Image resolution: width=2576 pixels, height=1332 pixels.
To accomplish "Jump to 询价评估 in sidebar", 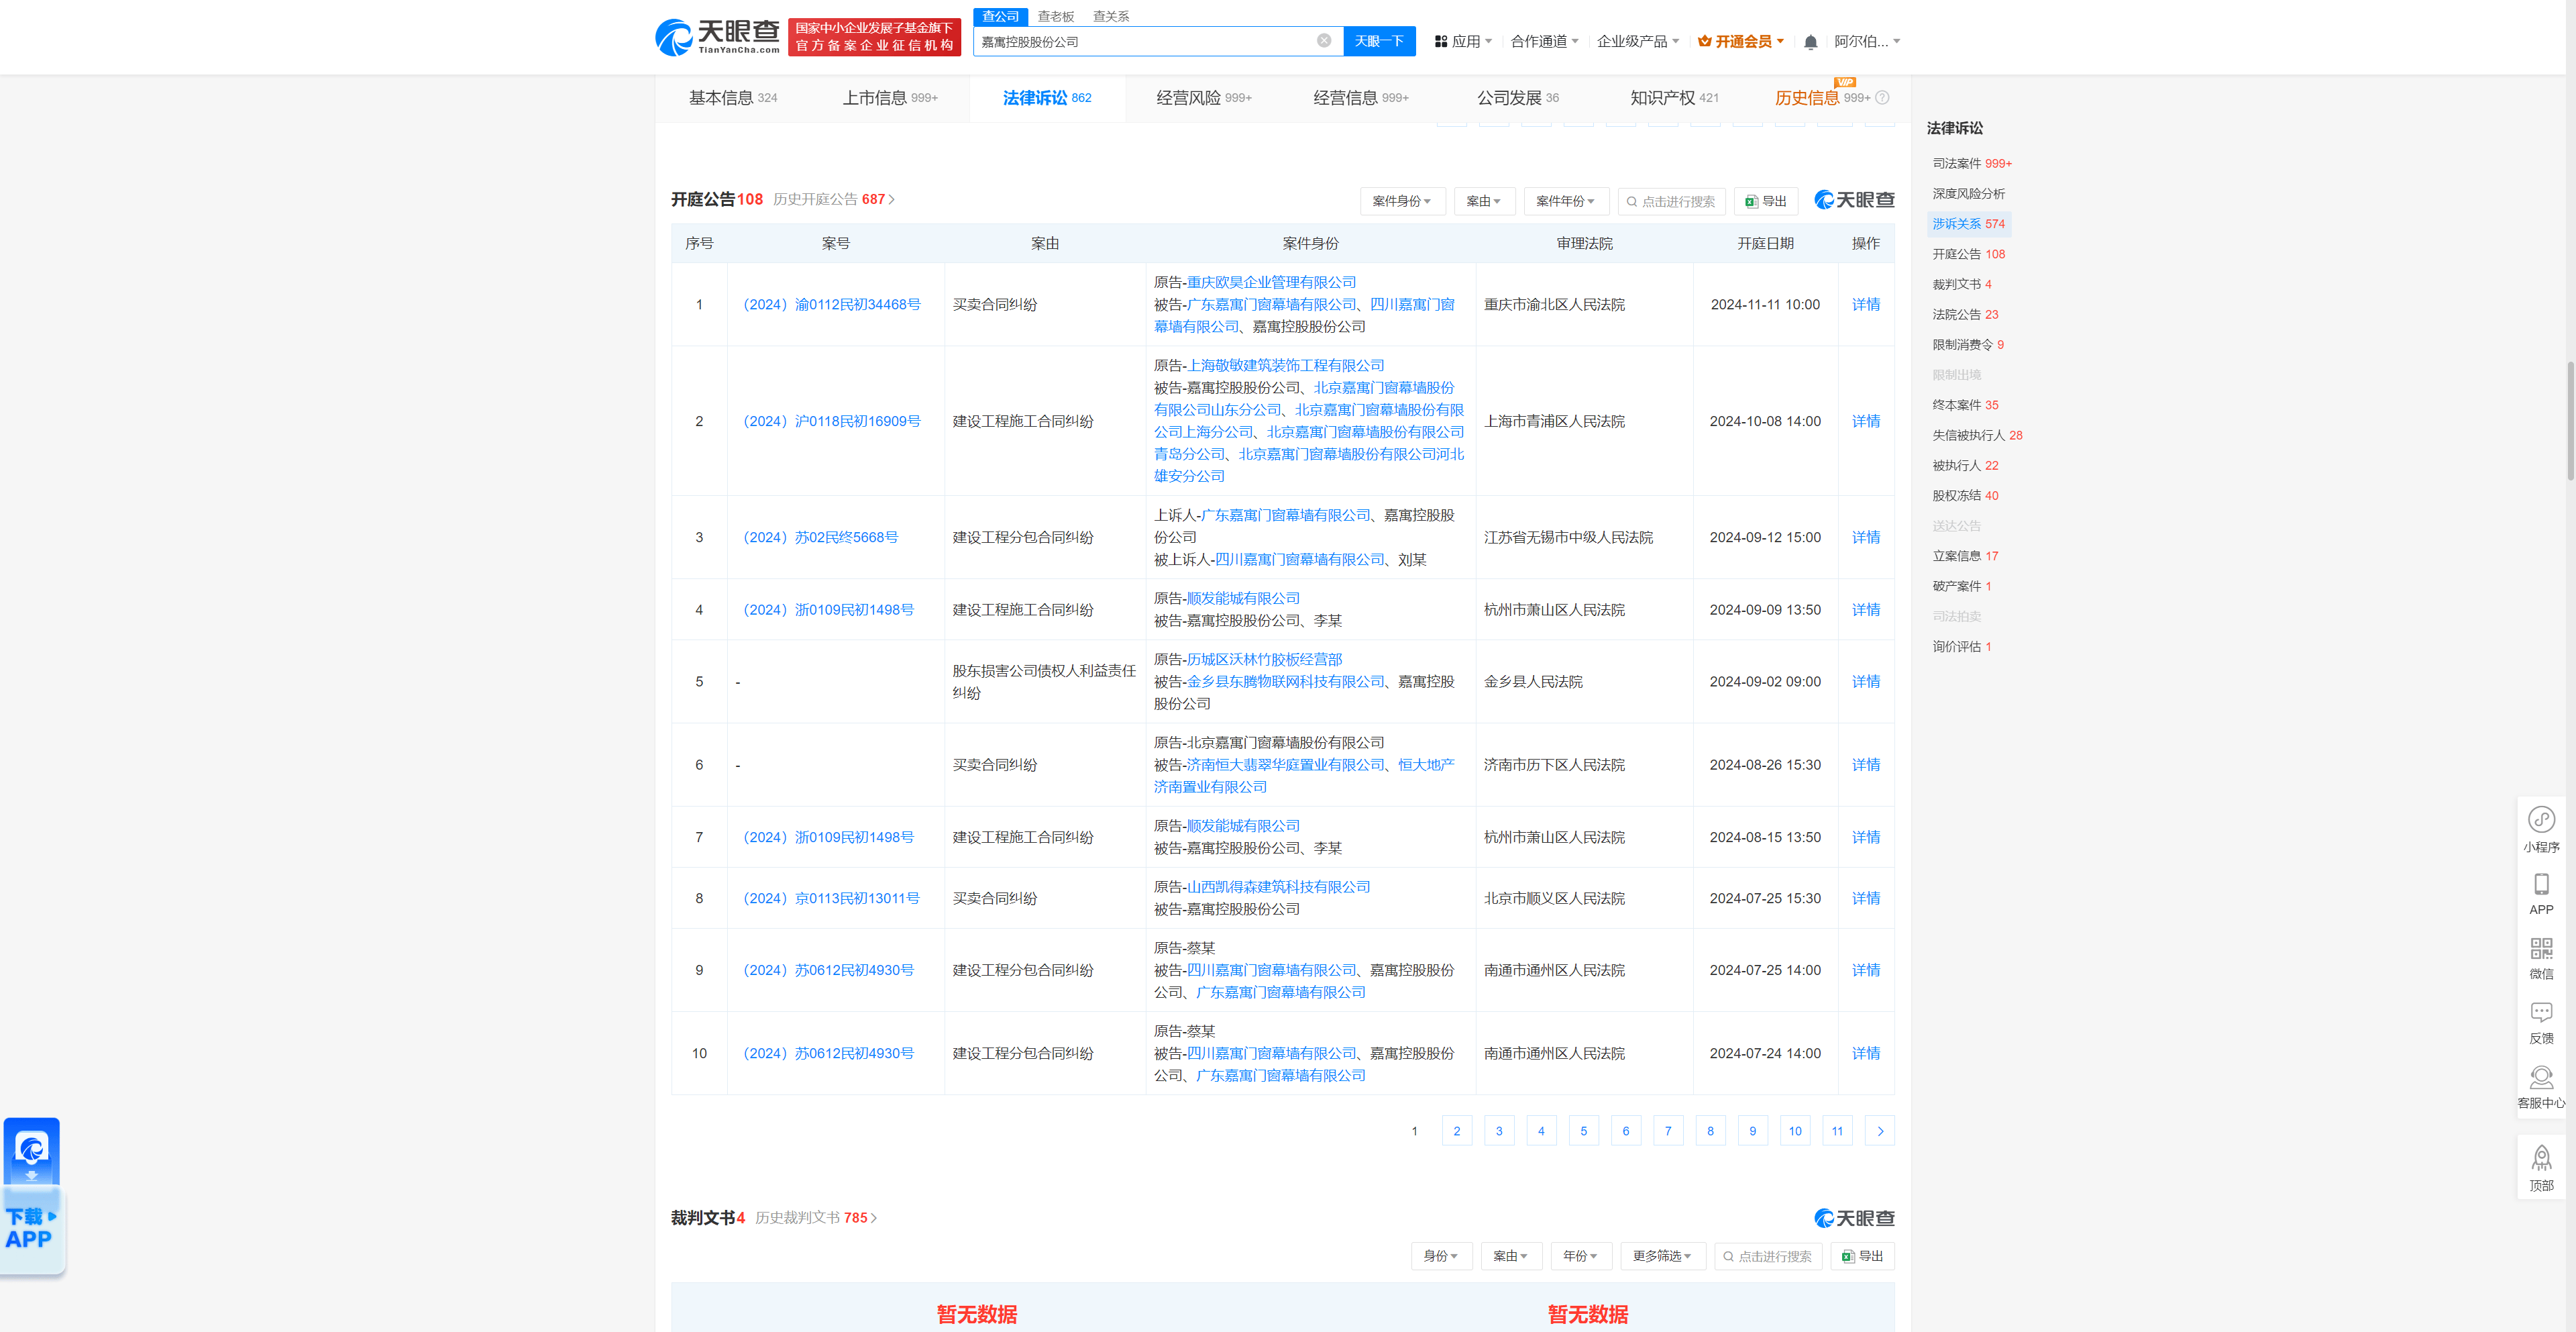I will point(1961,646).
